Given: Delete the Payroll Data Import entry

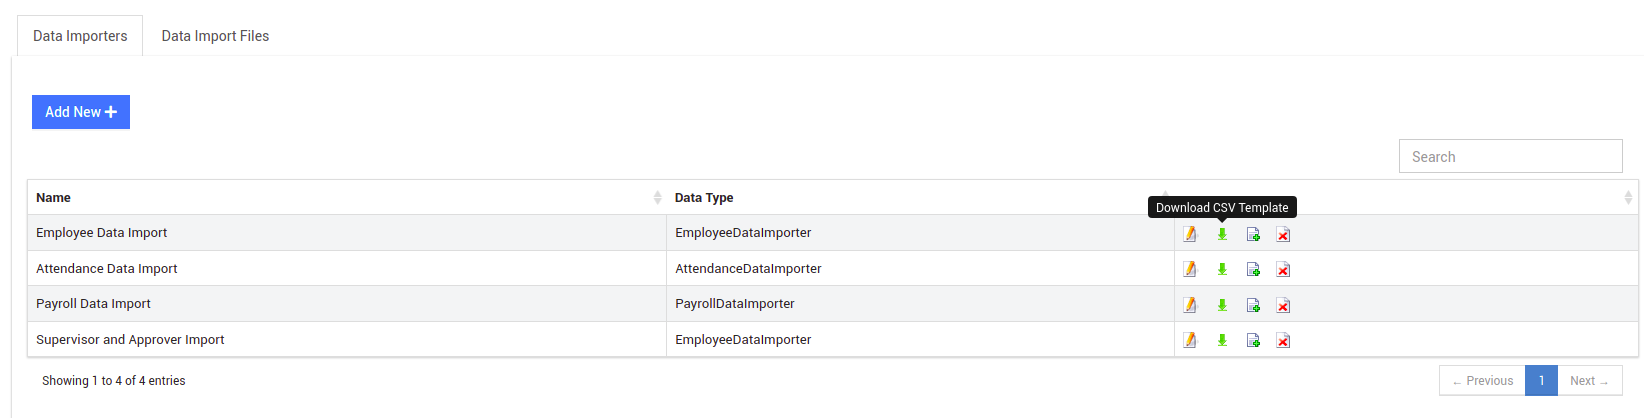Looking at the screenshot, I should pos(1283,305).
